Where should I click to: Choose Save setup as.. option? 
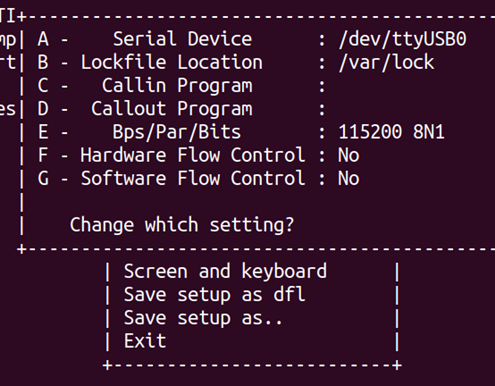[x=203, y=318]
